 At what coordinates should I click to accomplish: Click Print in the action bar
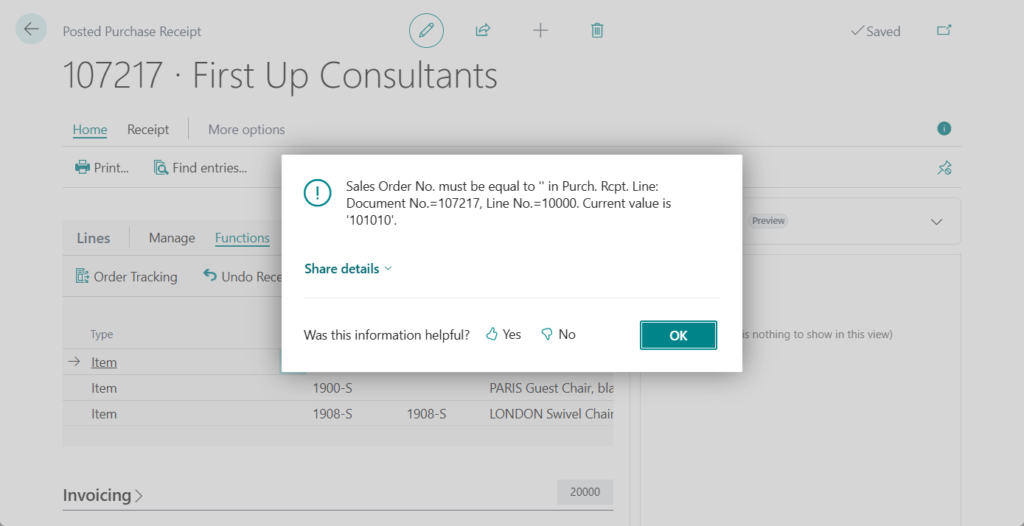pyautogui.click(x=102, y=168)
